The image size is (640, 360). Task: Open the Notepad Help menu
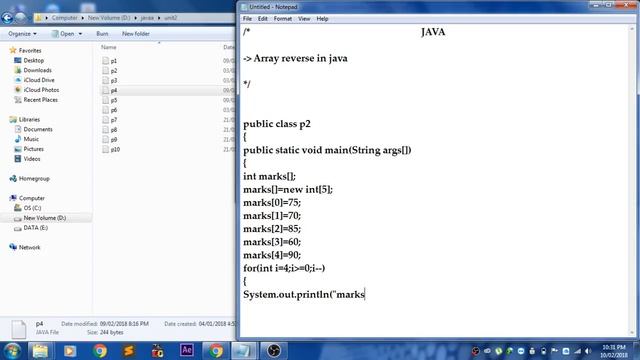322,19
